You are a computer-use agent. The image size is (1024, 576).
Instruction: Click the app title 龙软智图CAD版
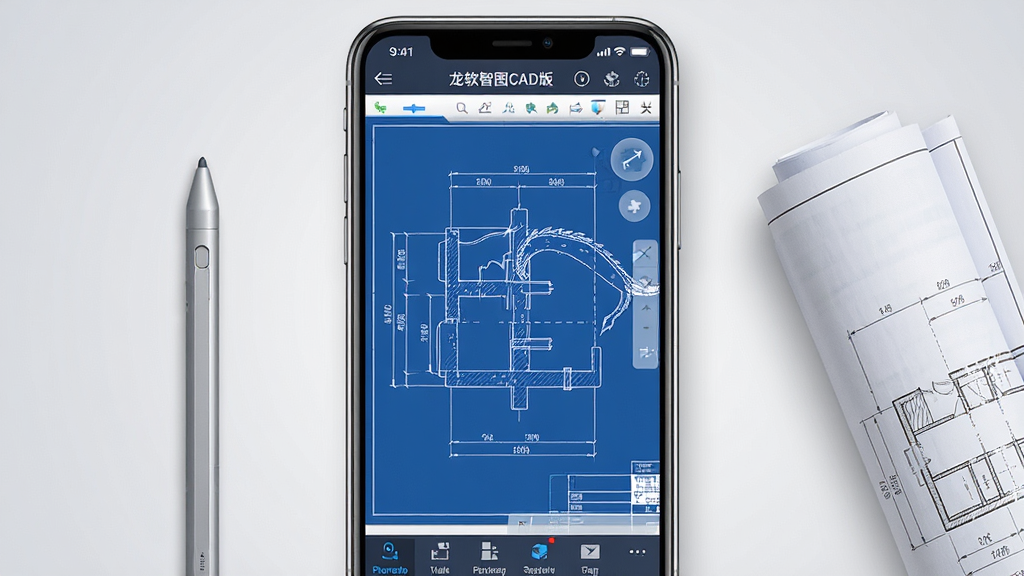click(x=501, y=79)
